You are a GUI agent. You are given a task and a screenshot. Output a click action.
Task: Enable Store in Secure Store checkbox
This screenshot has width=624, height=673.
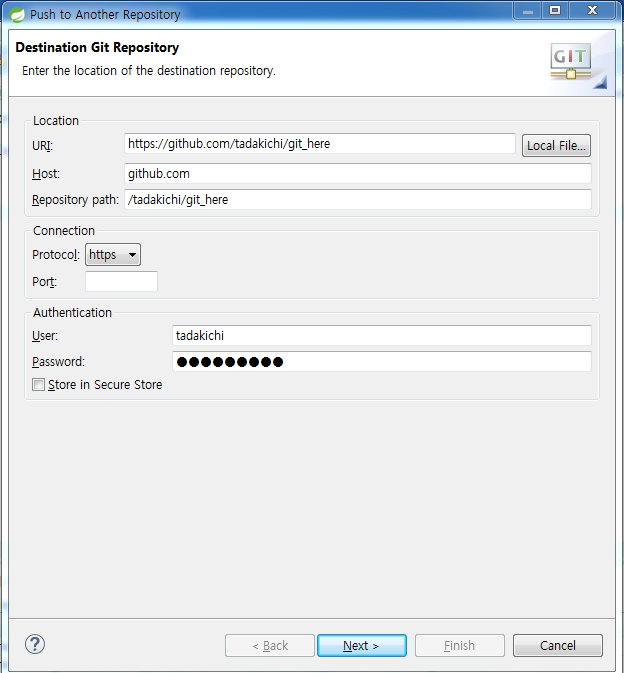[38, 385]
